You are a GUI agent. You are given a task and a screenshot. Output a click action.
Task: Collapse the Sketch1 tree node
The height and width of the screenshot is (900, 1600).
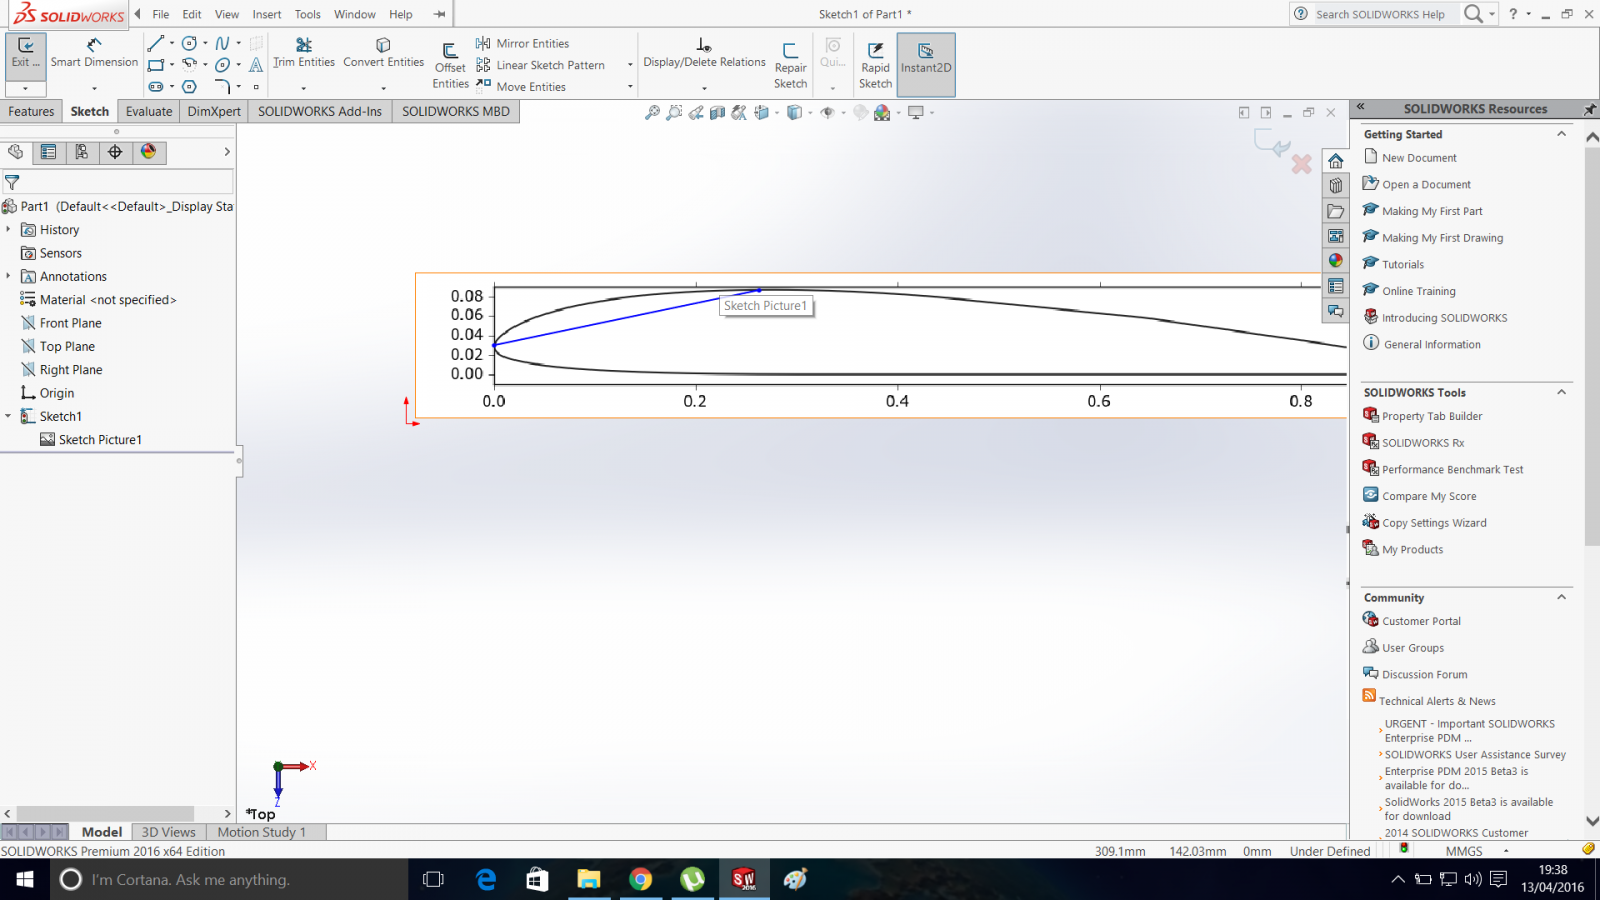pos(8,416)
